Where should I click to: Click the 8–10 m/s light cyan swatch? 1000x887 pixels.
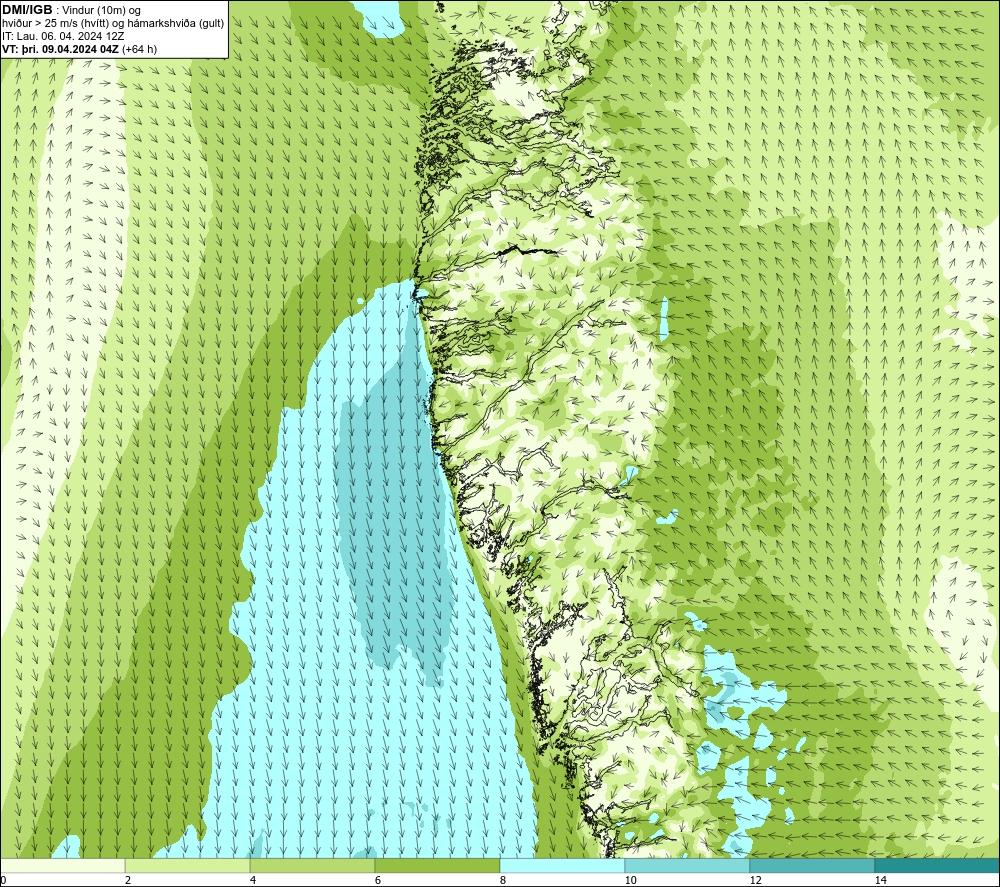[562, 866]
